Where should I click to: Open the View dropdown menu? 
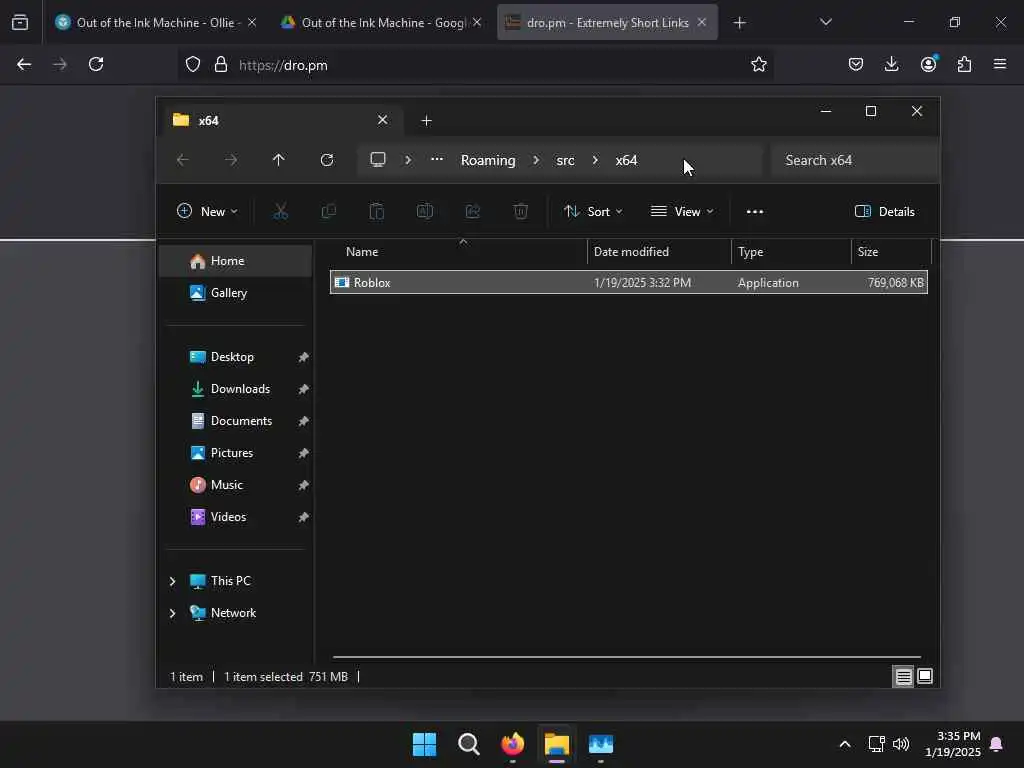[682, 211]
